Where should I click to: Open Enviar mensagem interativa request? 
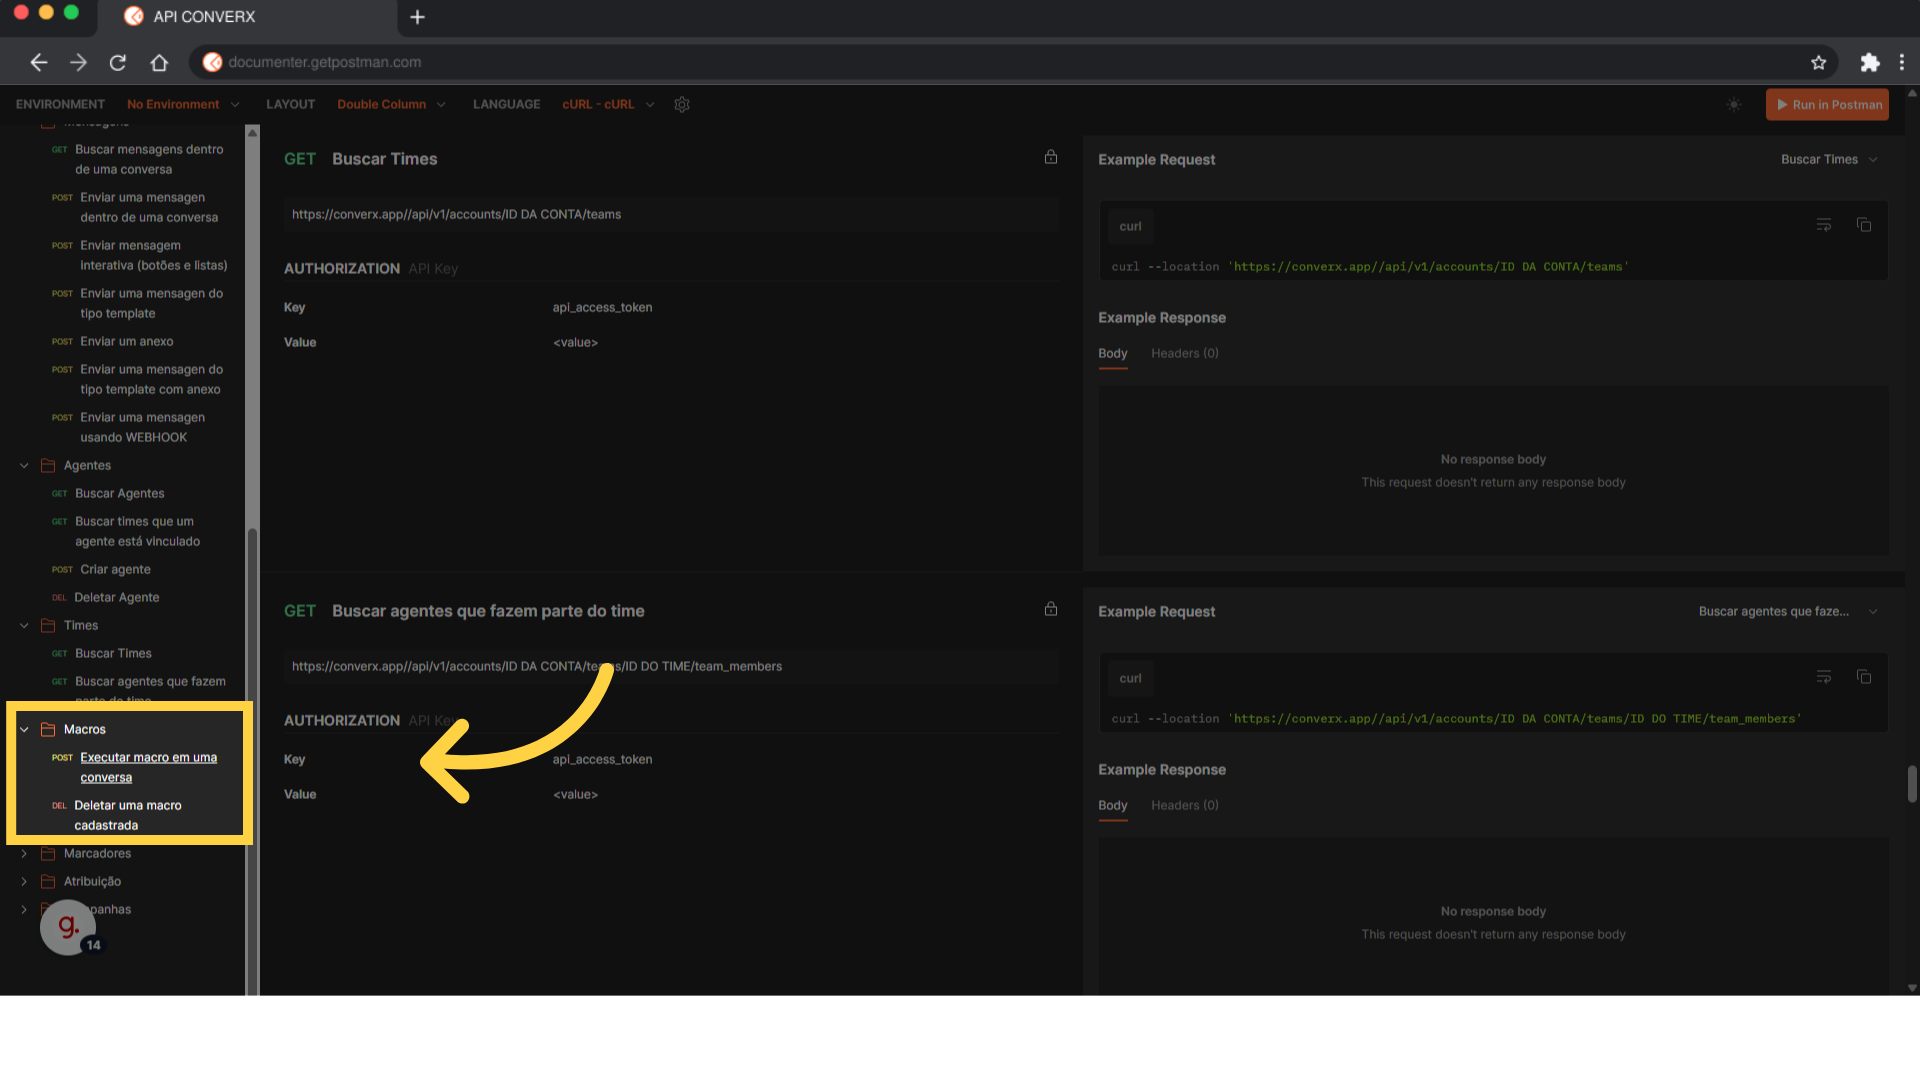click(153, 255)
